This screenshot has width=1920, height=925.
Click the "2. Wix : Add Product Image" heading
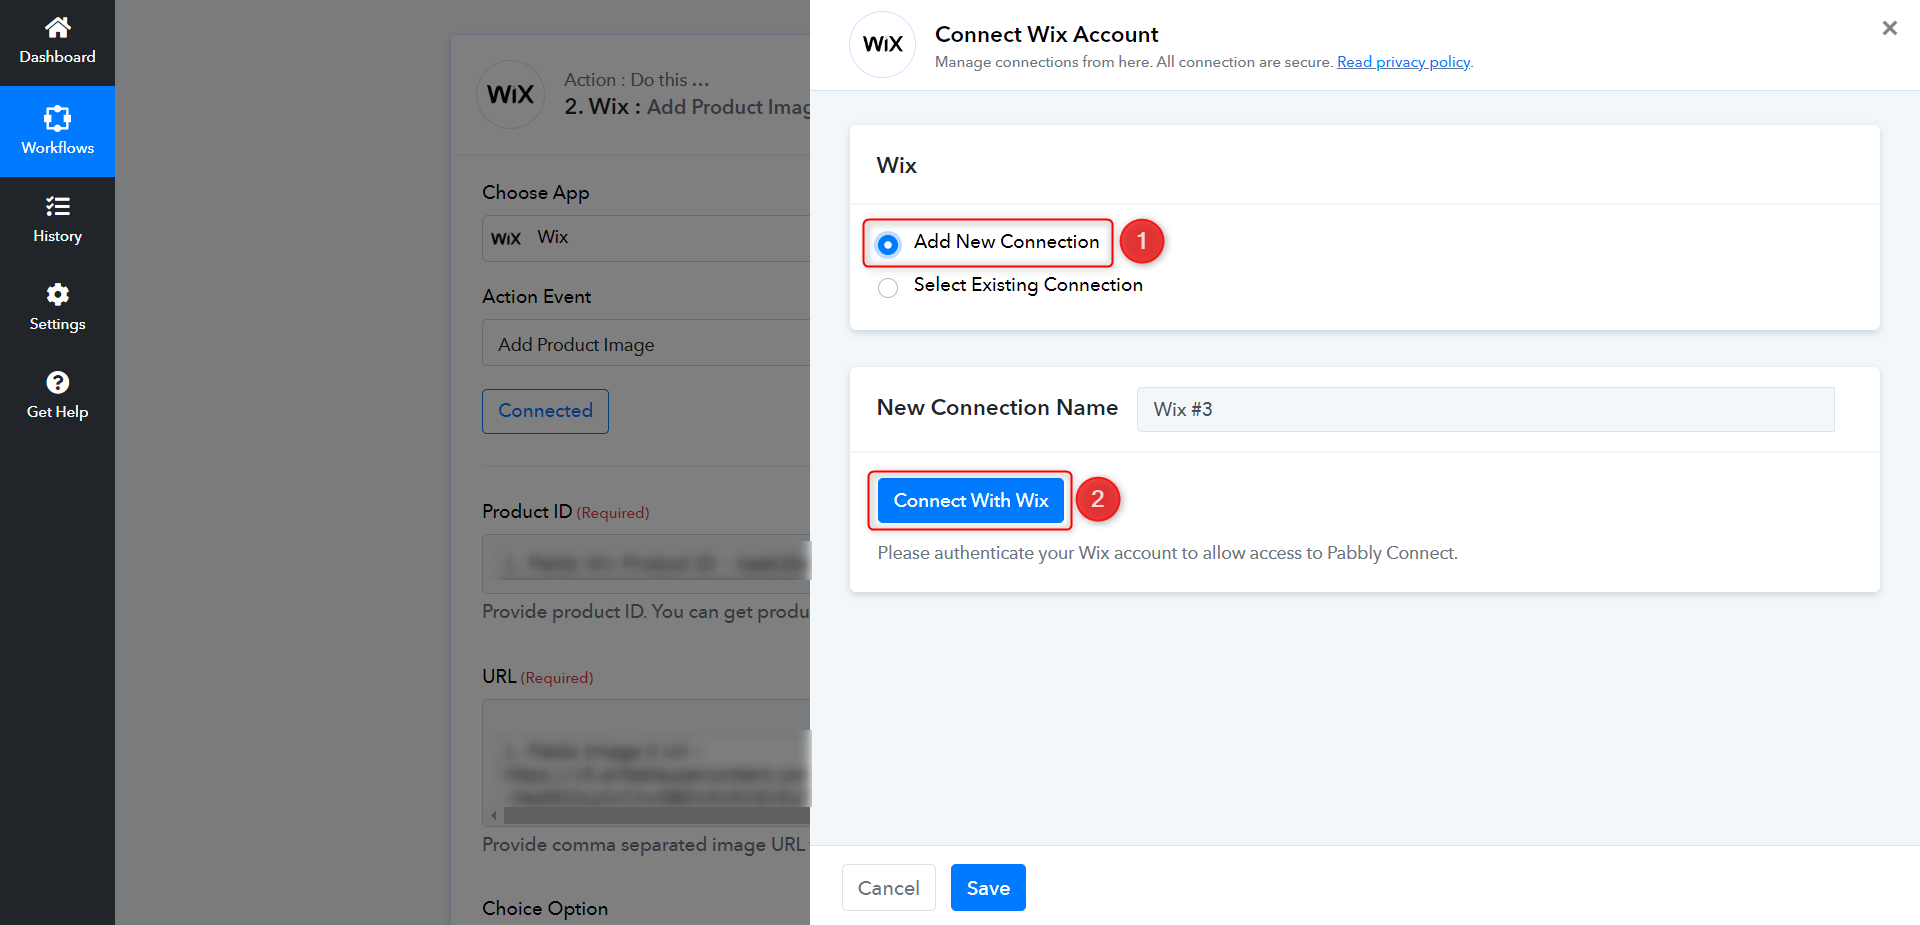(687, 107)
